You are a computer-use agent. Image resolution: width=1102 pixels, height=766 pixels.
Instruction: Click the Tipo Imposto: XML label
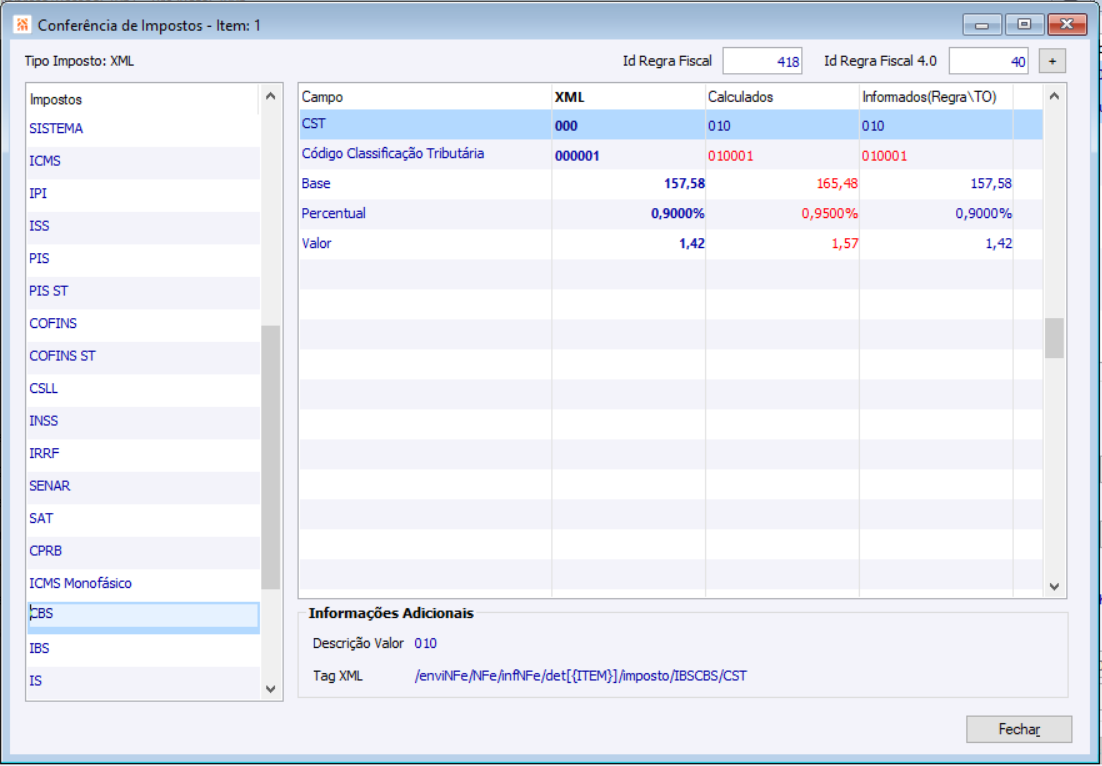[x=79, y=61]
